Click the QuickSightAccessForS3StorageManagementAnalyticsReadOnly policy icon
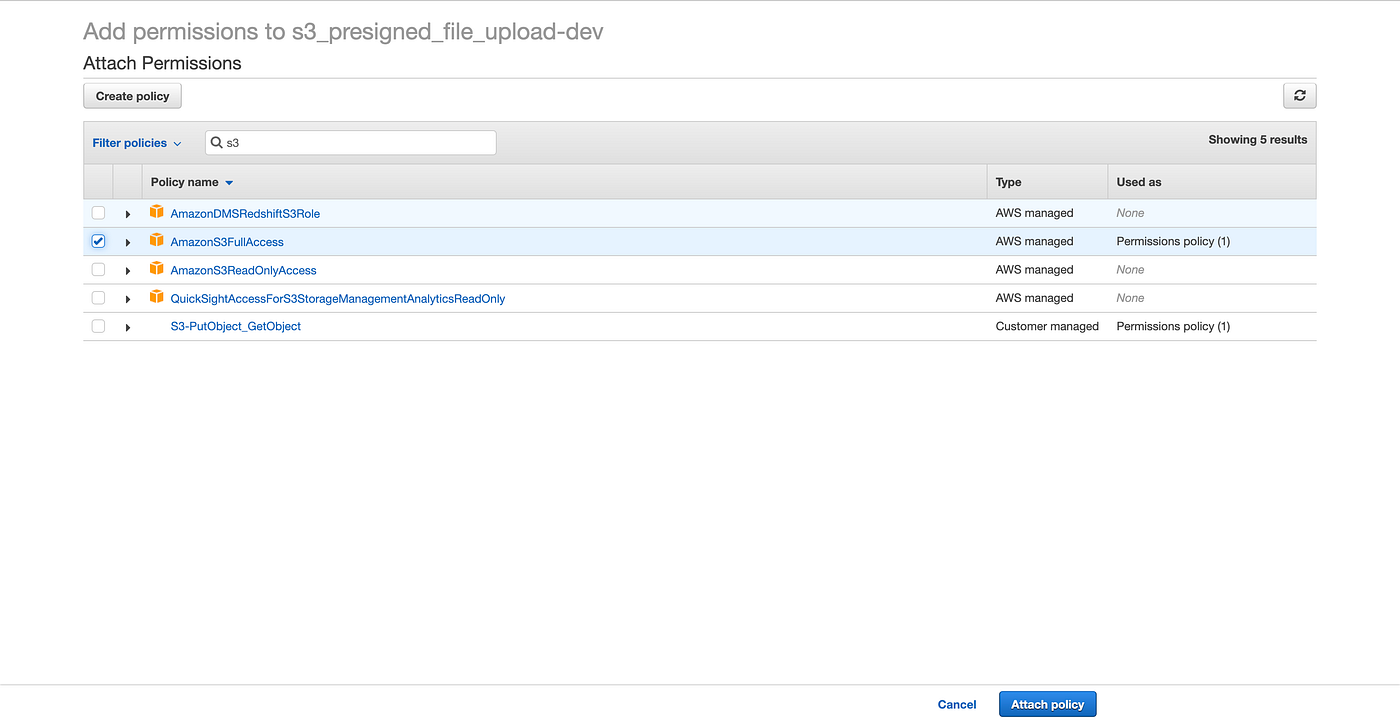Viewport: 1400px width, 723px height. [x=157, y=297]
